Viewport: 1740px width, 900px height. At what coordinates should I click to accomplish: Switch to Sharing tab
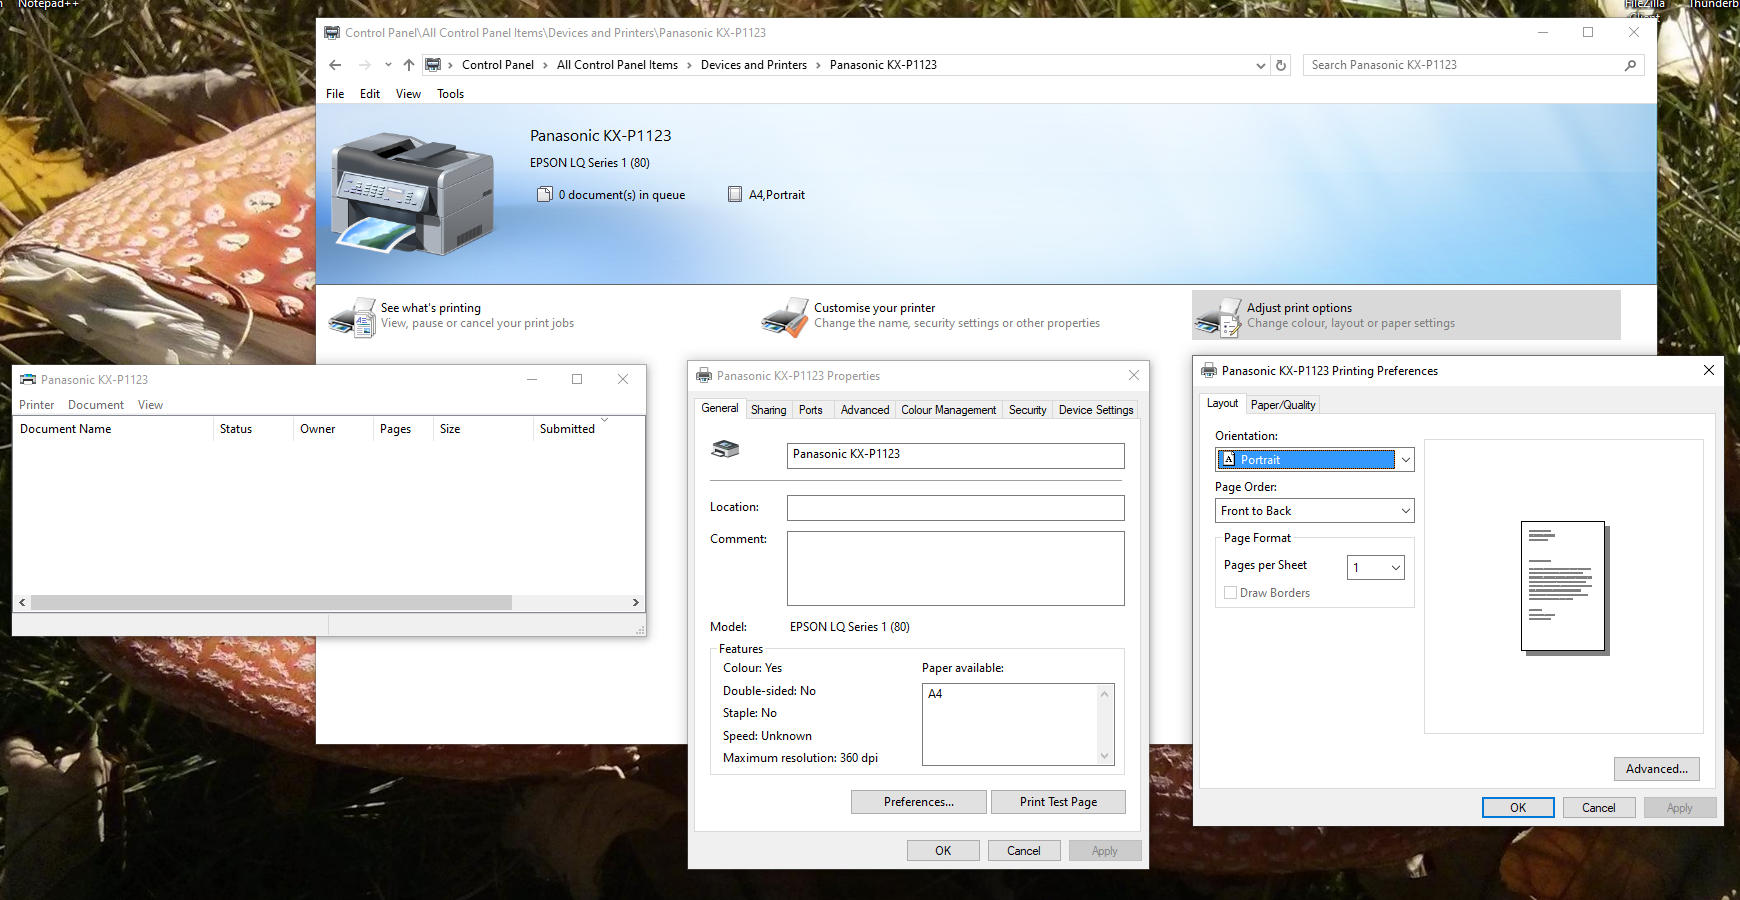coord(768,410)
